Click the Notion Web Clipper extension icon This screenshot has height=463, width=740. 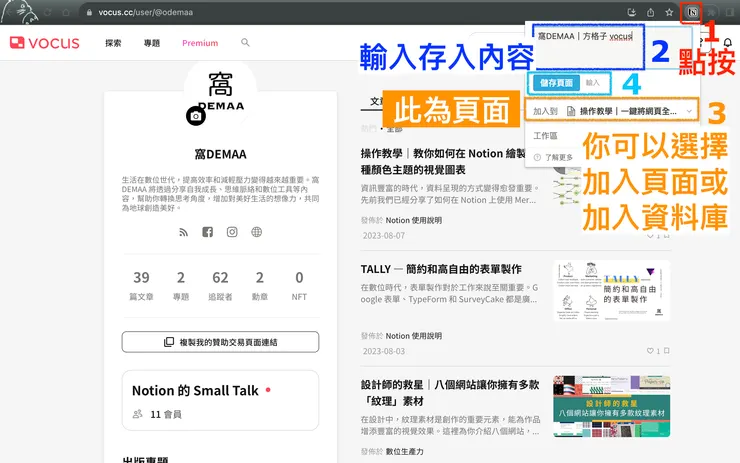pyautogui.click(x=692, y=12)
